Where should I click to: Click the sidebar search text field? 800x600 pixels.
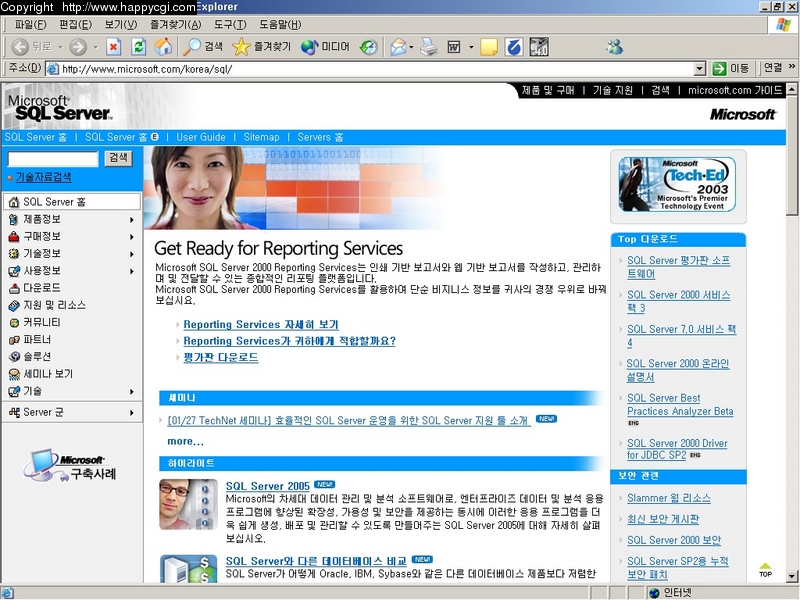click(x=53, y=159)
